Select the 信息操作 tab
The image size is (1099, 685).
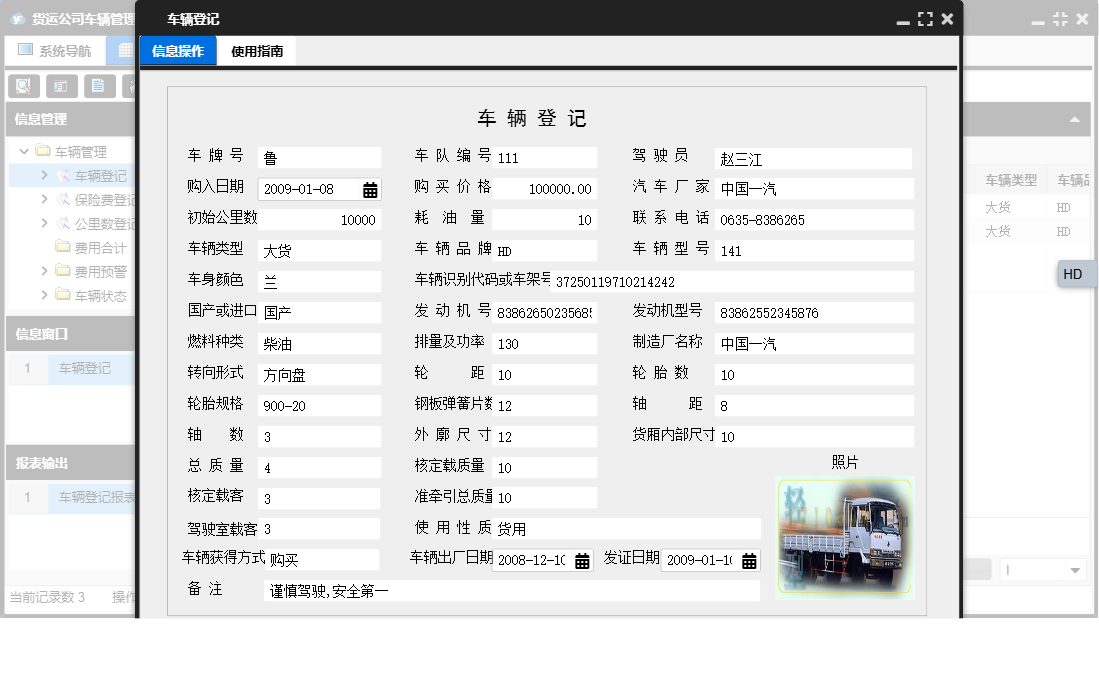pos(178,51)
